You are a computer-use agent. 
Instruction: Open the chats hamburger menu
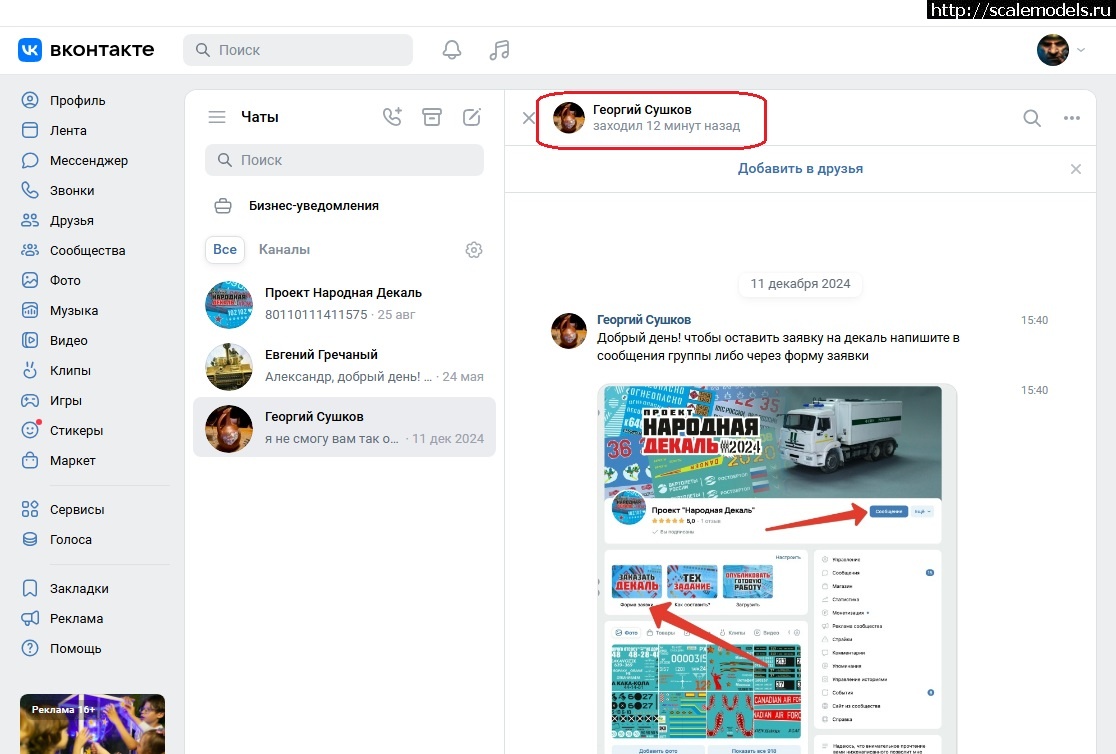(217, 117)
